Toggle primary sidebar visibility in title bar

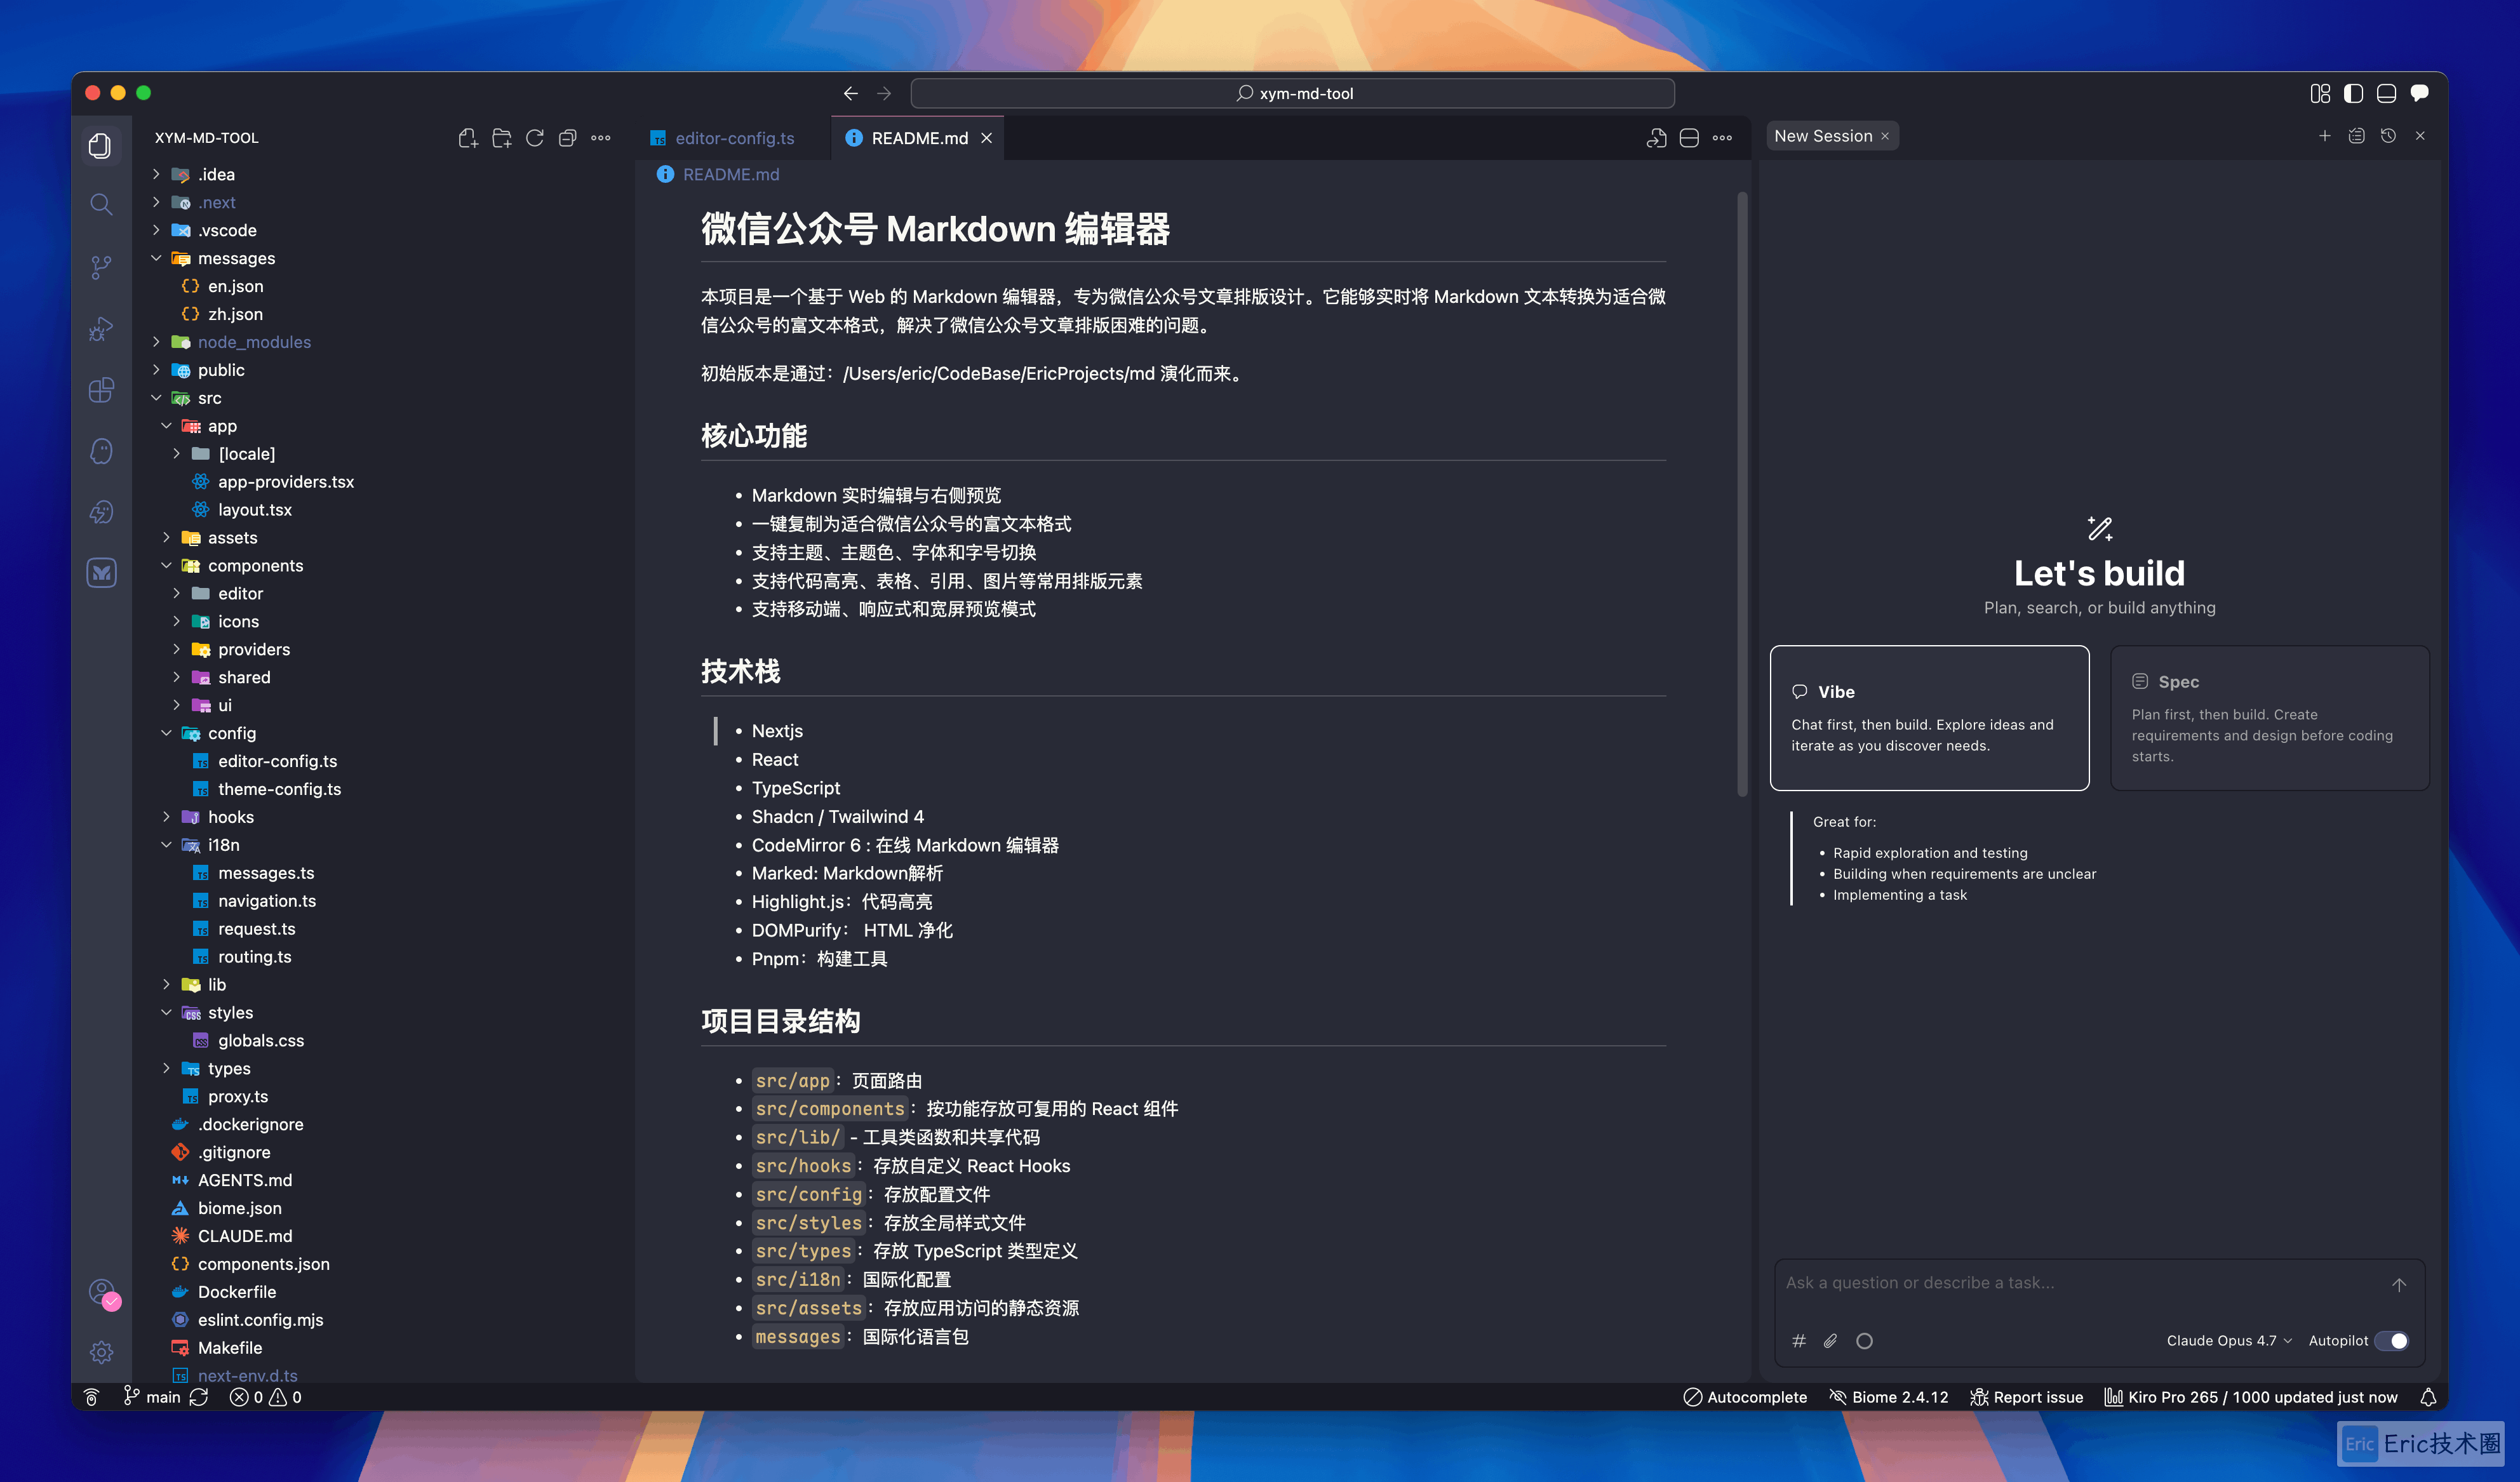pyautogui.click(x=2354, y=93)
